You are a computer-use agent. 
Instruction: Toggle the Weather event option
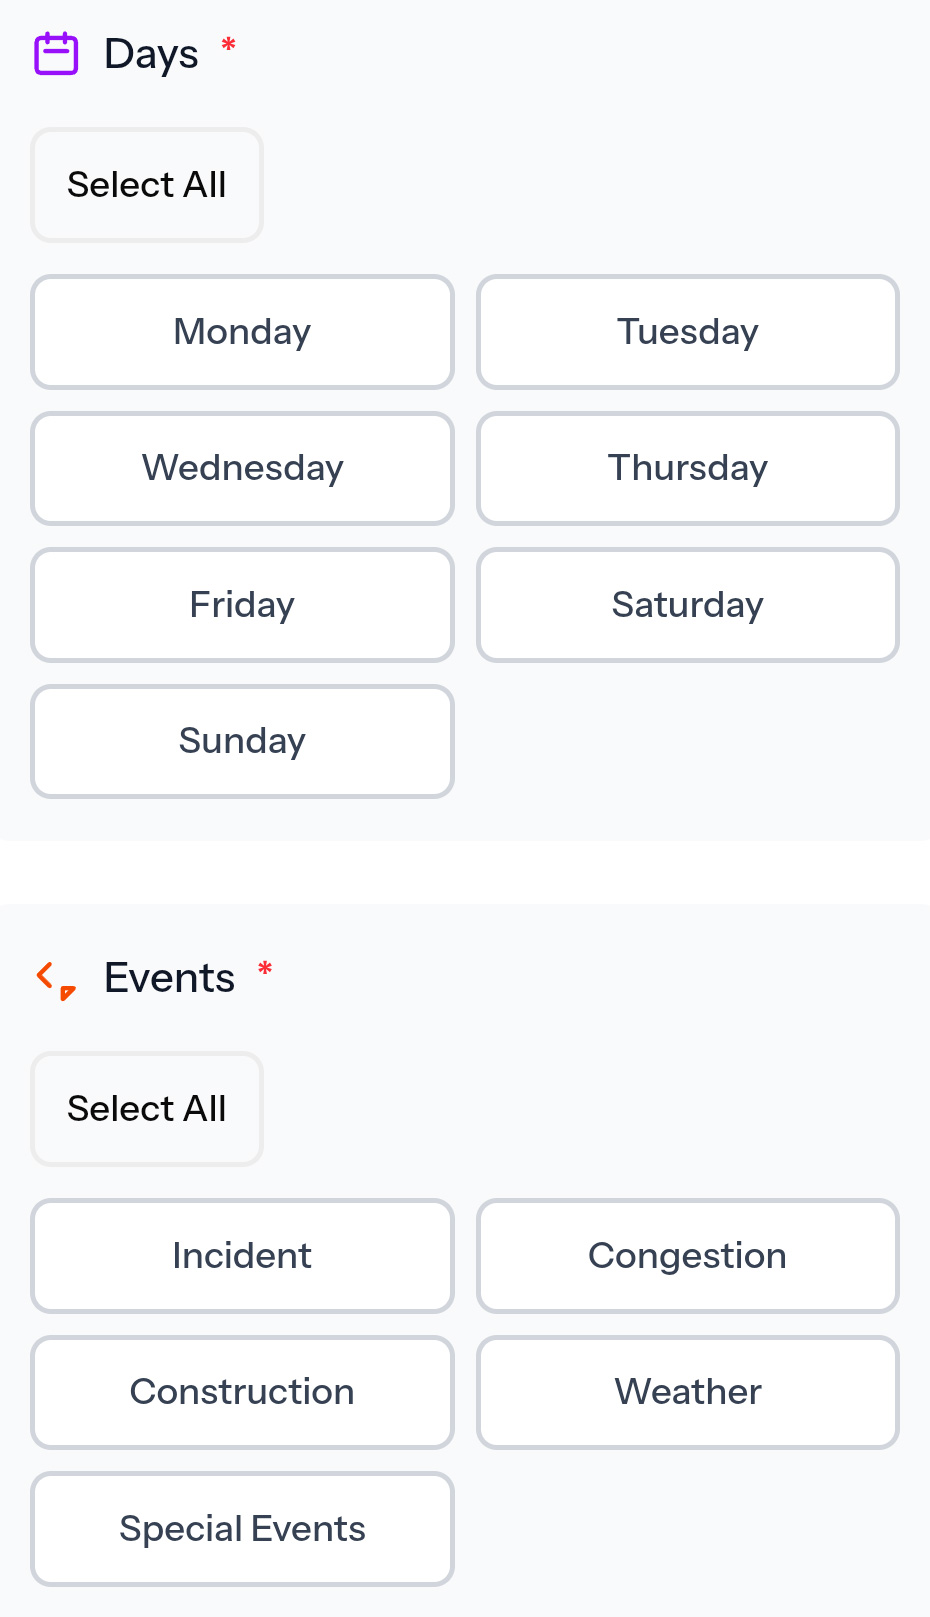pyautogui.click(x=688, y=1392)
